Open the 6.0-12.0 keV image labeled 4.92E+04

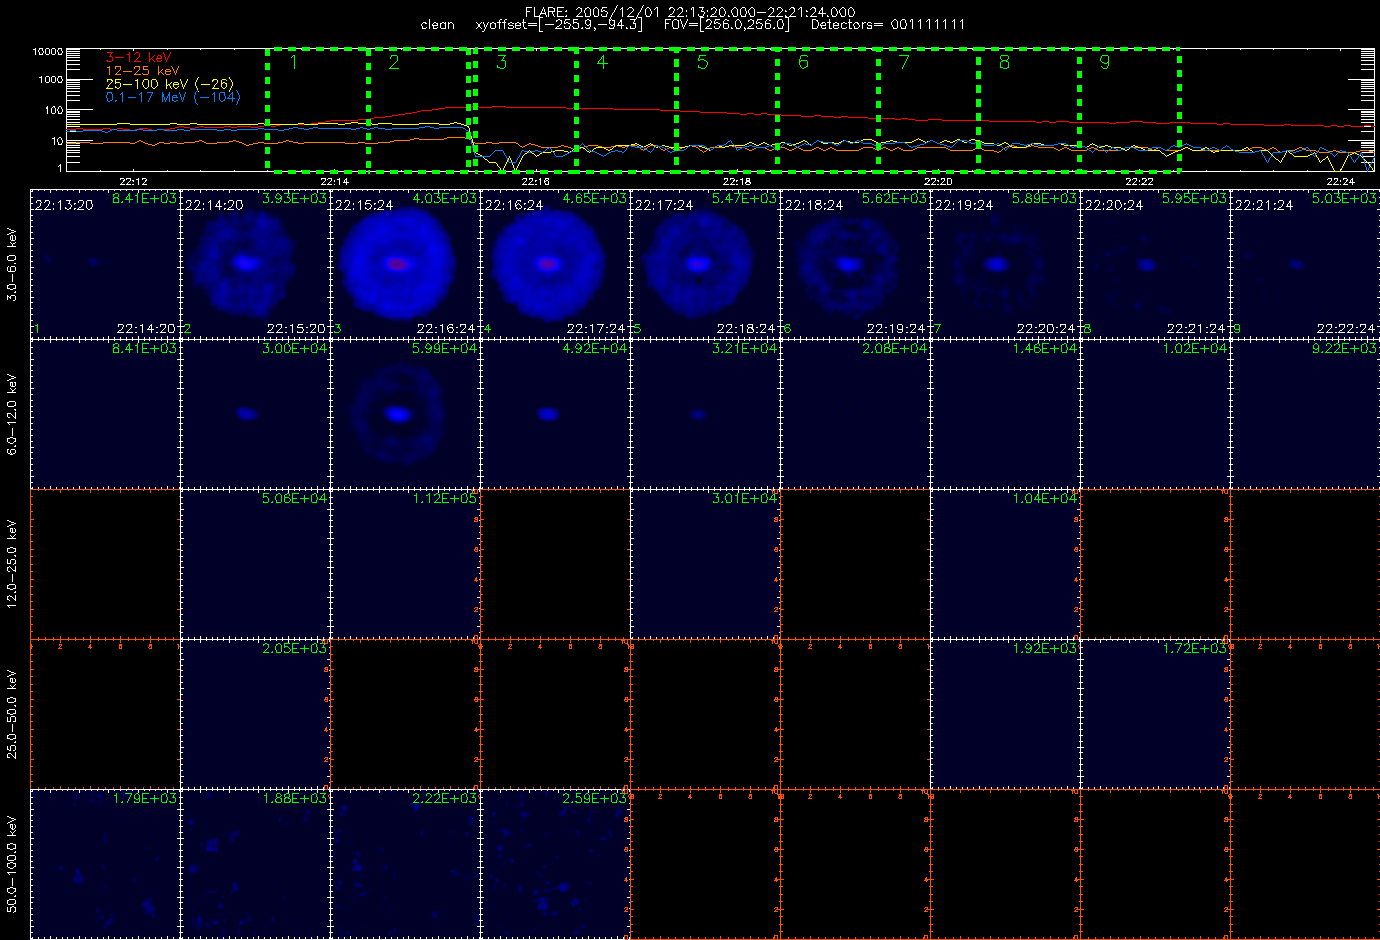coord(555,413)
